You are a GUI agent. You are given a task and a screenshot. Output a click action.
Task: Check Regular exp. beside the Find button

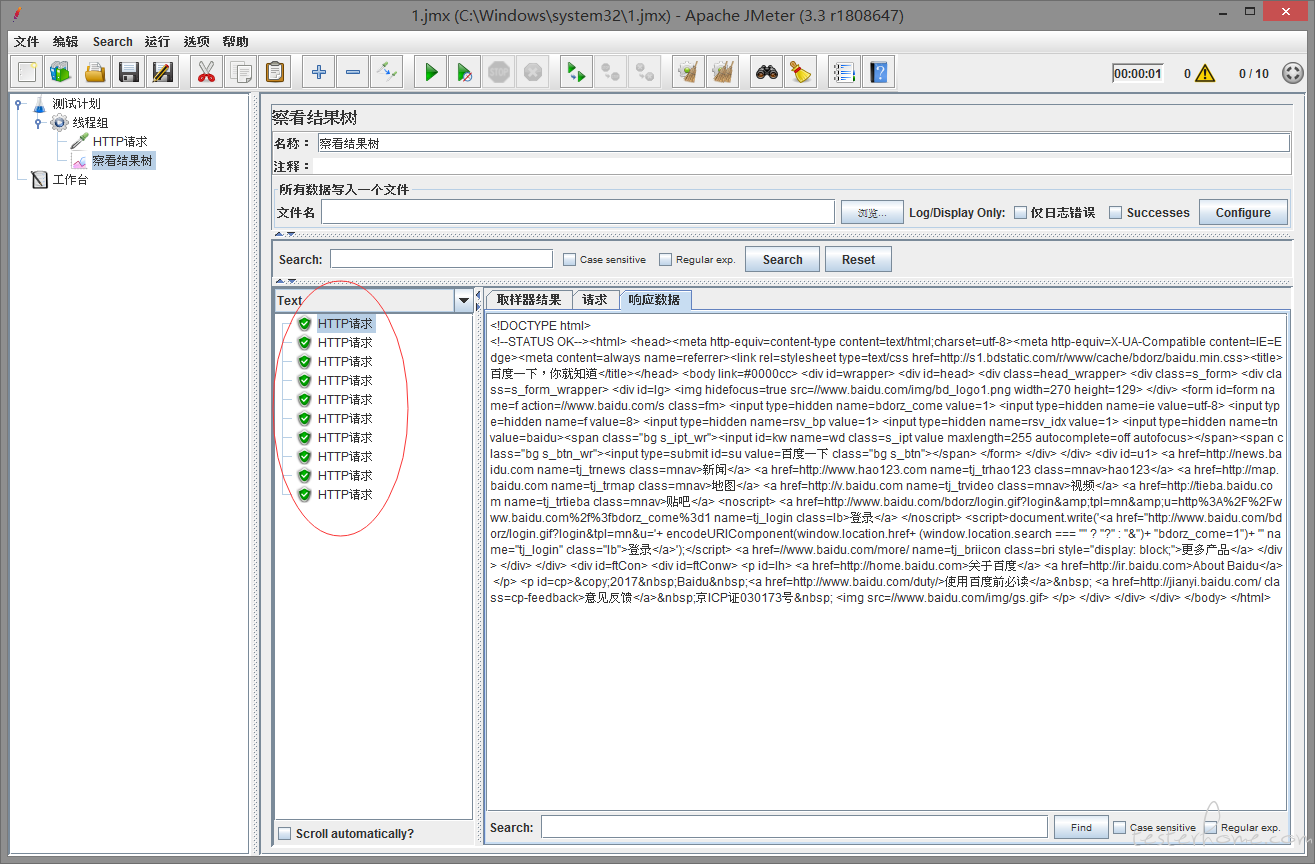pyautogui.click(x=1211, y=827)
